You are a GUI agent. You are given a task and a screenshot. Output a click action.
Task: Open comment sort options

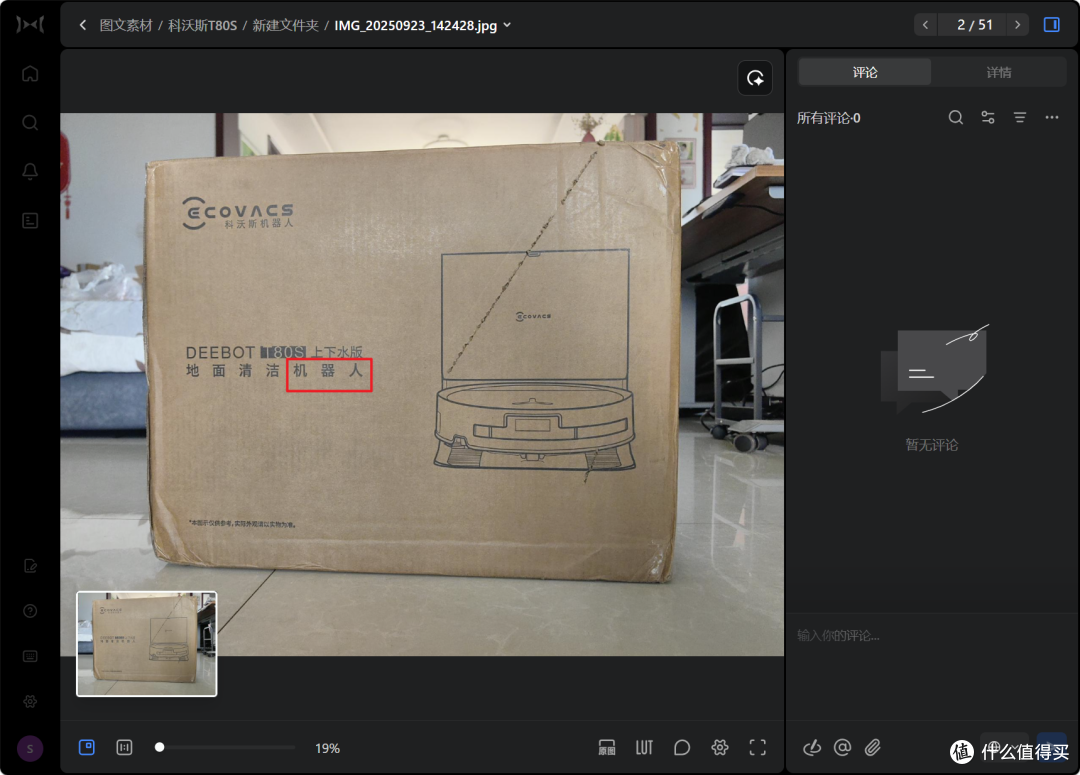coord(1020,118)
